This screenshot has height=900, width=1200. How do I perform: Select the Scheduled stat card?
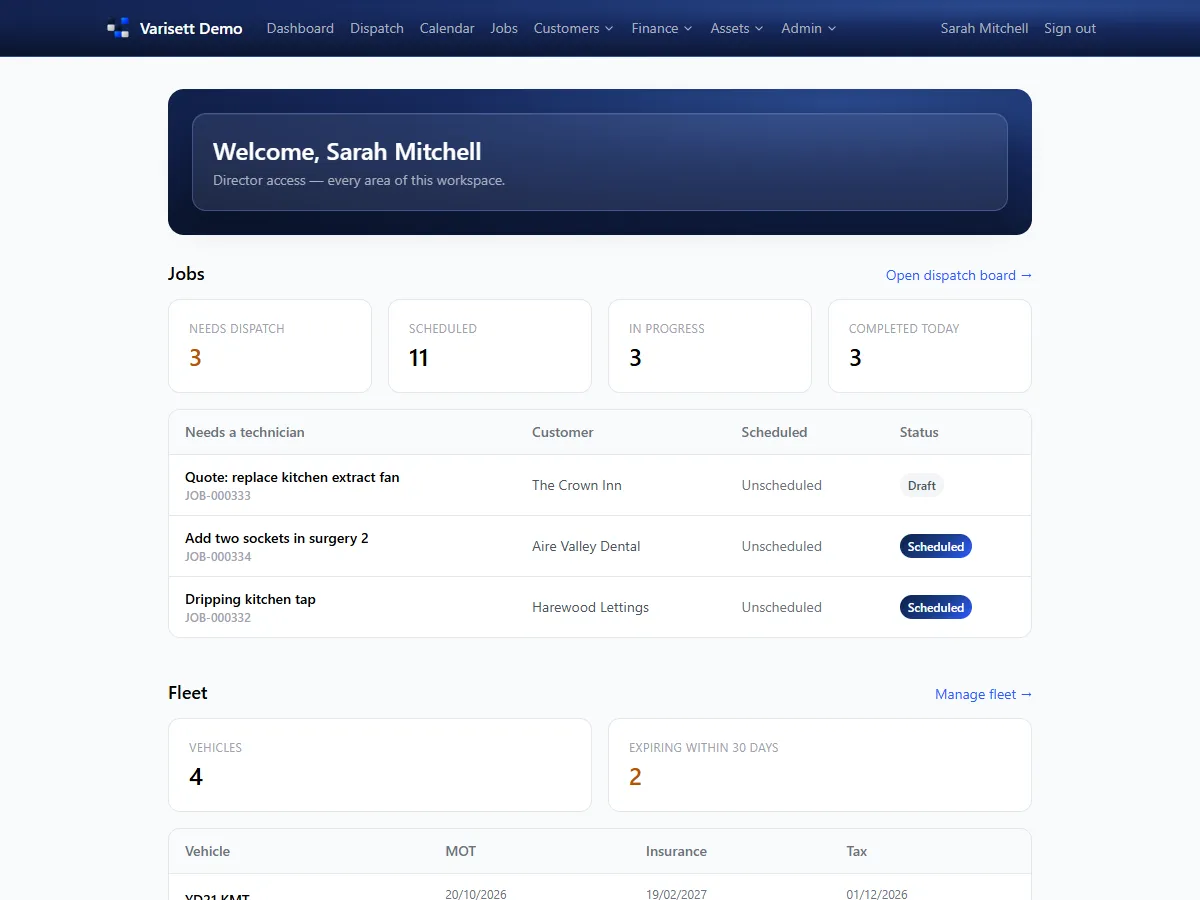coord(490,346)
